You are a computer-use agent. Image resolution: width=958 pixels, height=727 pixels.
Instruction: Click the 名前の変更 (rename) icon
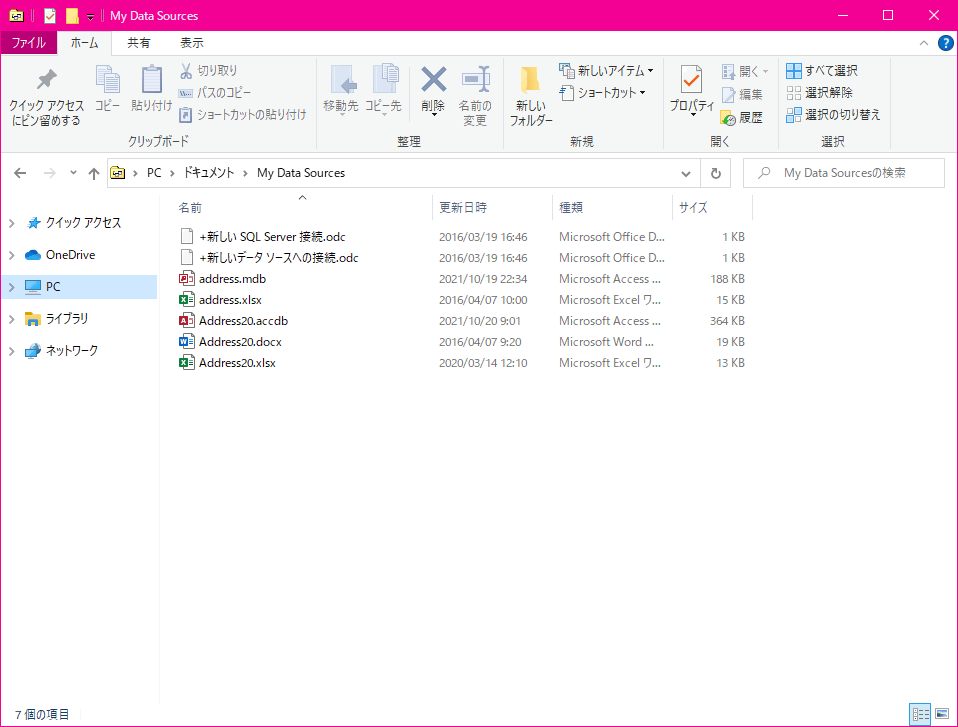[x=475, y=80]
